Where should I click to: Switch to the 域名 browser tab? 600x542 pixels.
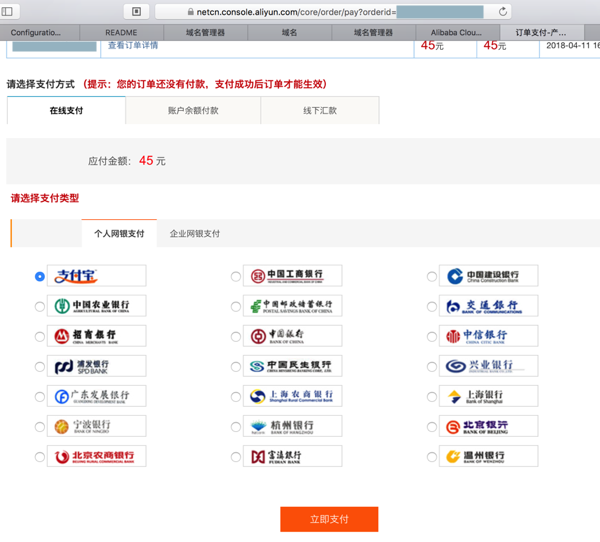click(289, 33)
